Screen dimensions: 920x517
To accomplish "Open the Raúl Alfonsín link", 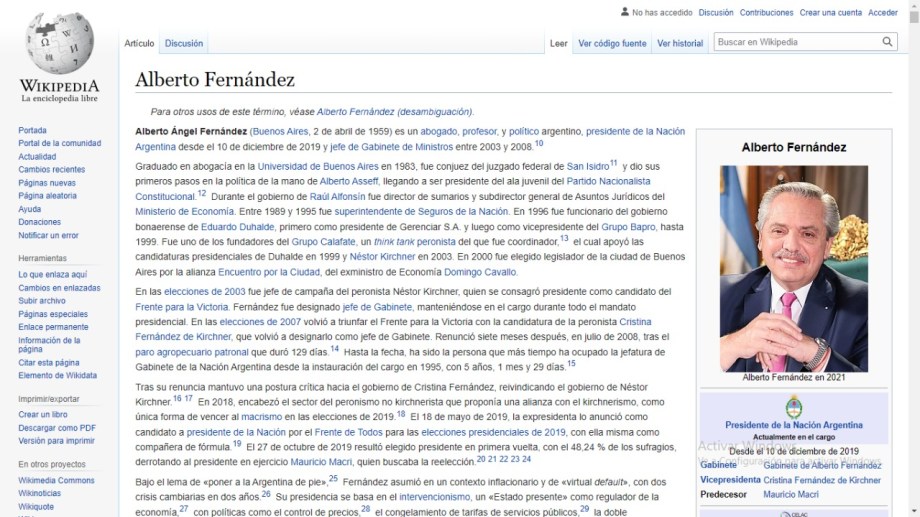I will (x=337, y=197).
